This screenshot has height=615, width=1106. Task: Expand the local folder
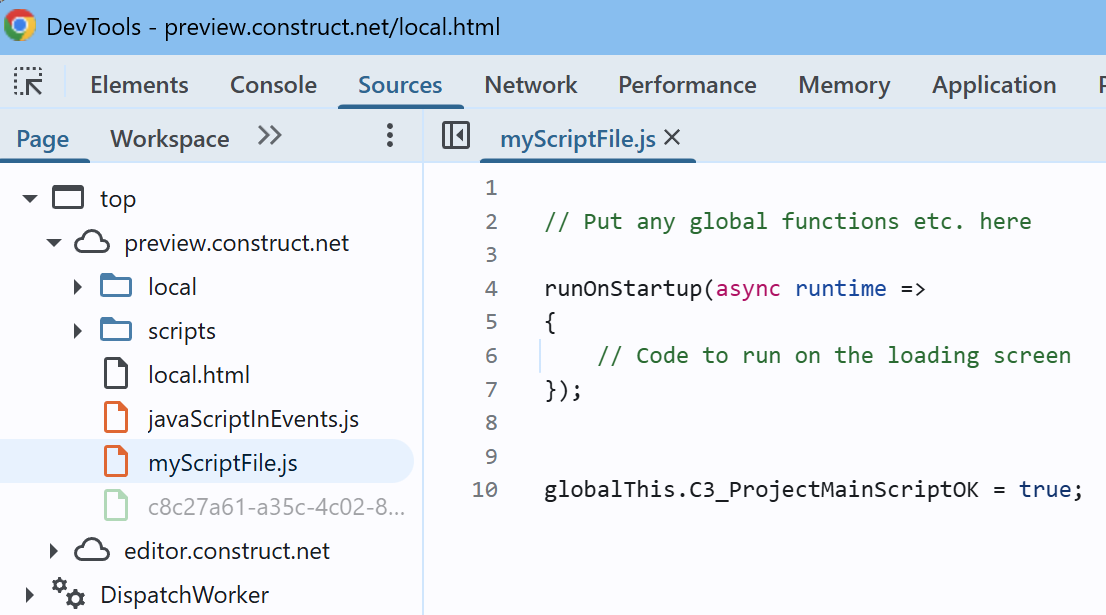click(x=78, y=286)
